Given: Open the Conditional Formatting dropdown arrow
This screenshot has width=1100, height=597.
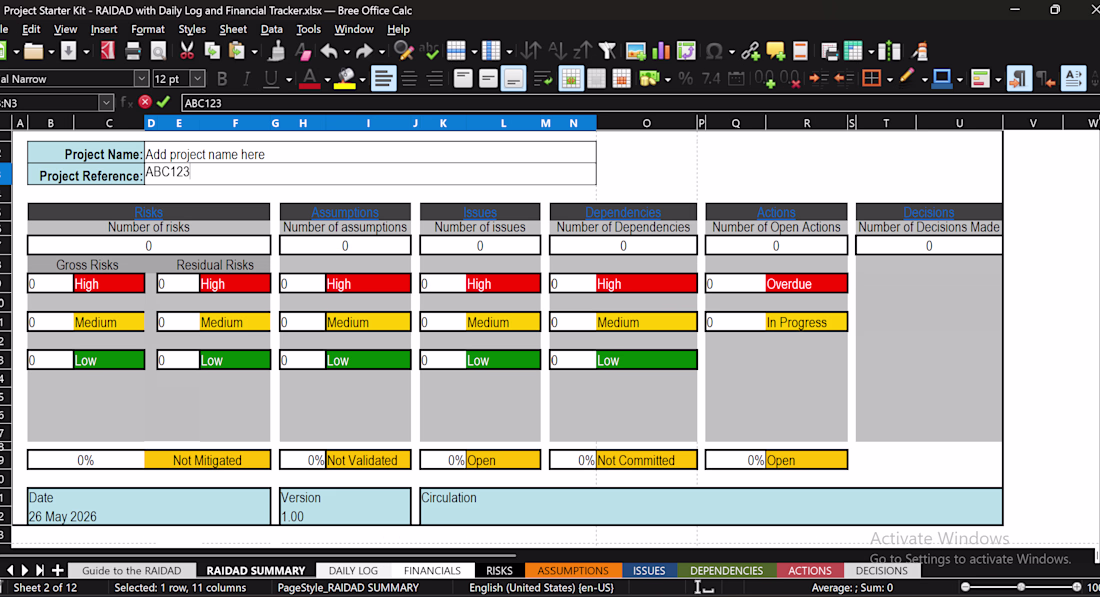Looking at the screenshot, I should click(998, 79).
